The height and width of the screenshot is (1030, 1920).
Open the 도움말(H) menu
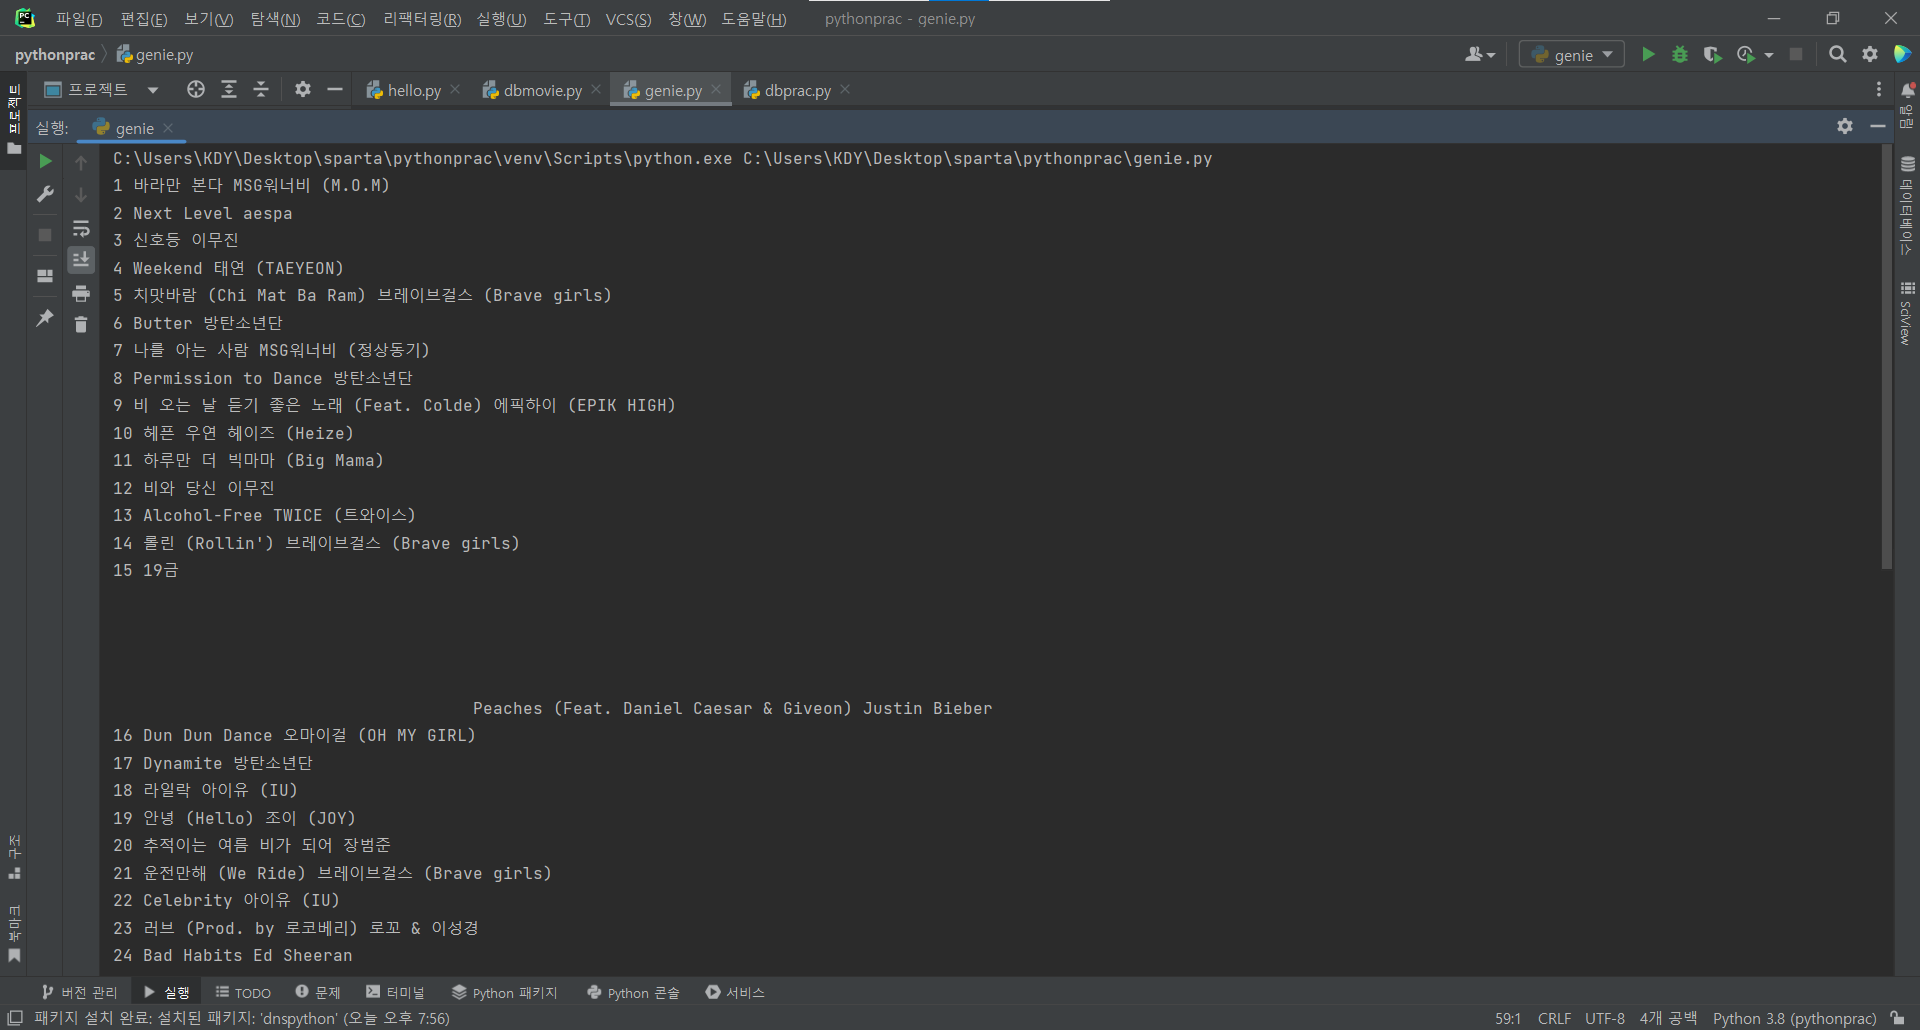754,19
